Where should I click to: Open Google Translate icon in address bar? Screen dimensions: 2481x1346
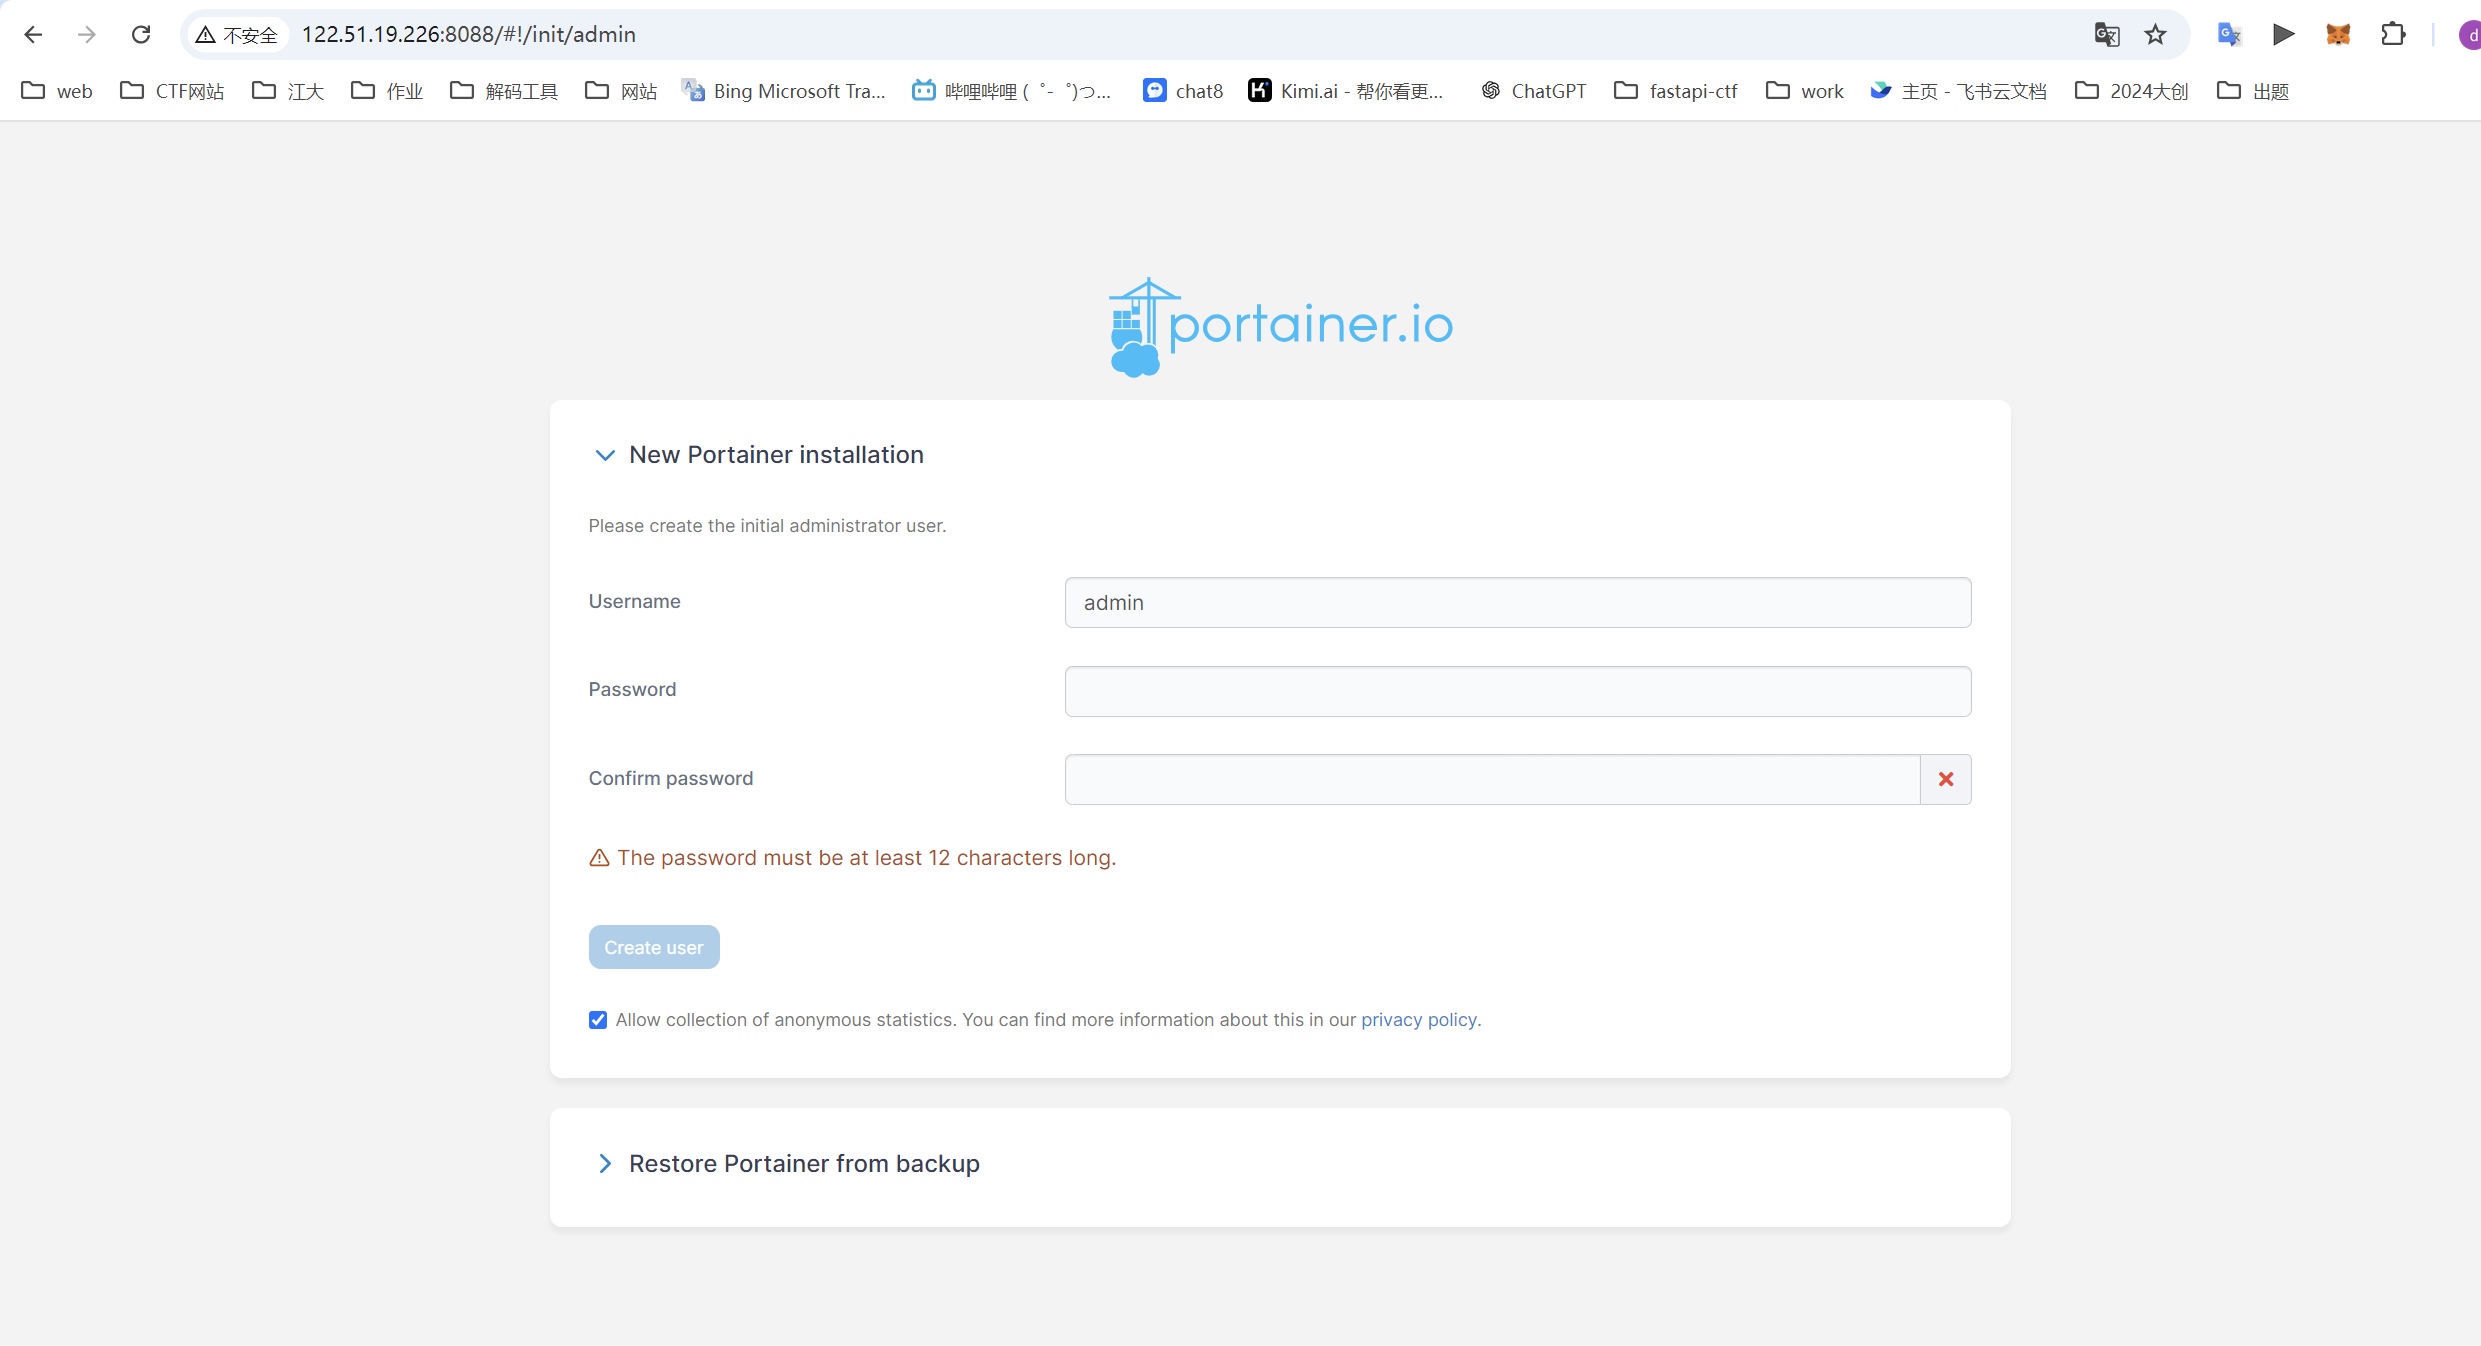click(2106, 35)
